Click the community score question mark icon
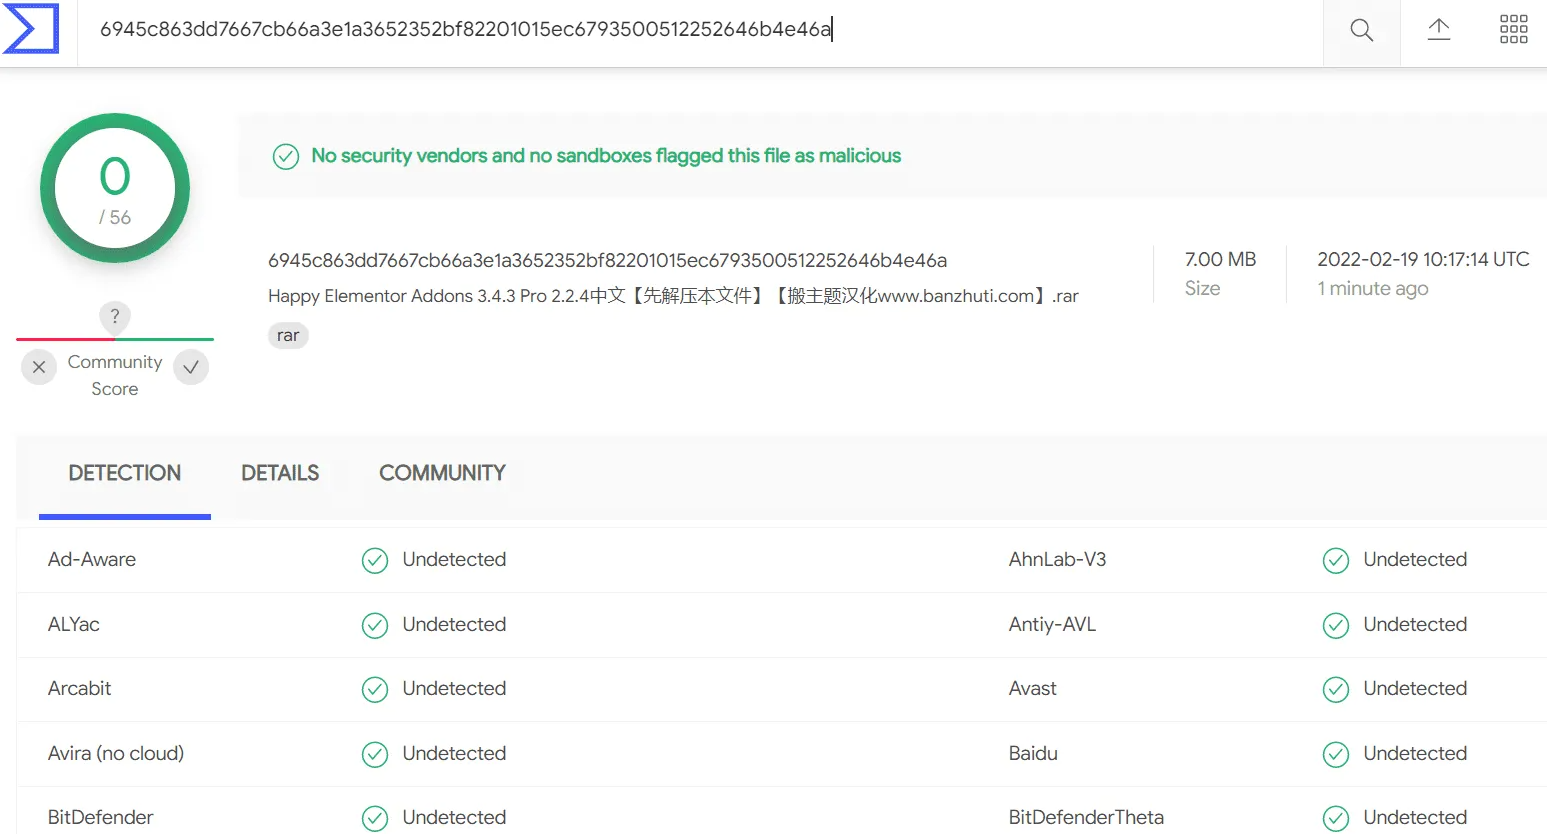Image resolution: width=1547 pixels, height=834 pixels. [x=115, y=316]
